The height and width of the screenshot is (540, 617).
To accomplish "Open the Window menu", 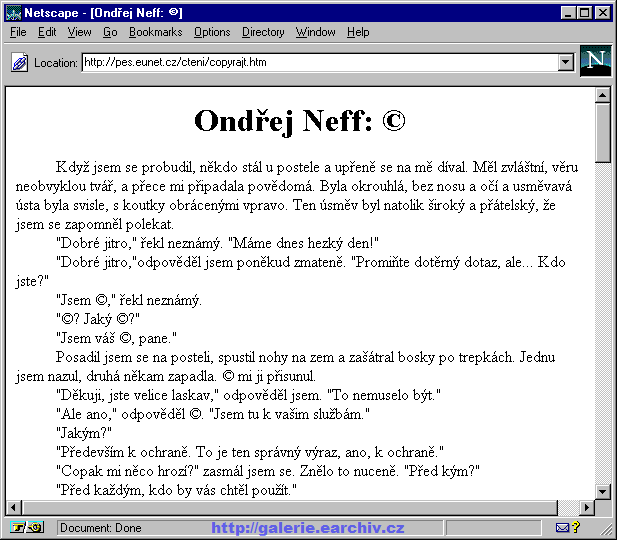I will [316, 32].
